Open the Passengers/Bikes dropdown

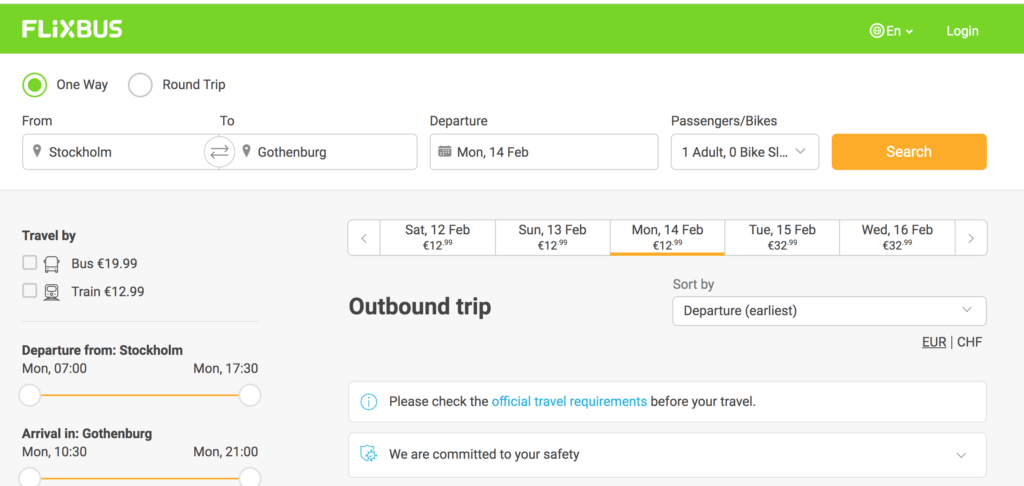point(745,152)
